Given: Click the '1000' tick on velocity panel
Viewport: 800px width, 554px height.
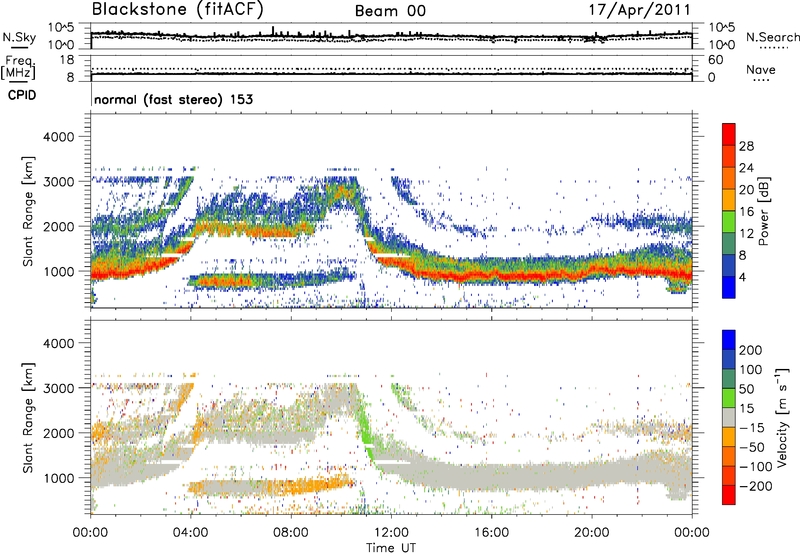Looking at the screenshot, I should coord(58,478).
